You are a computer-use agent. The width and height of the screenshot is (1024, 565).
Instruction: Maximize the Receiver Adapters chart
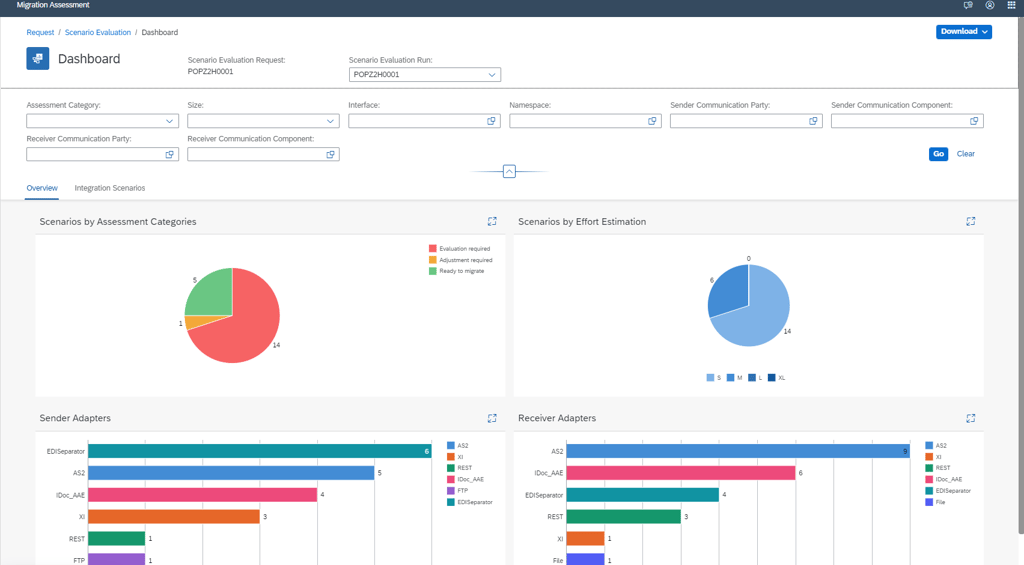click(970, 418)
